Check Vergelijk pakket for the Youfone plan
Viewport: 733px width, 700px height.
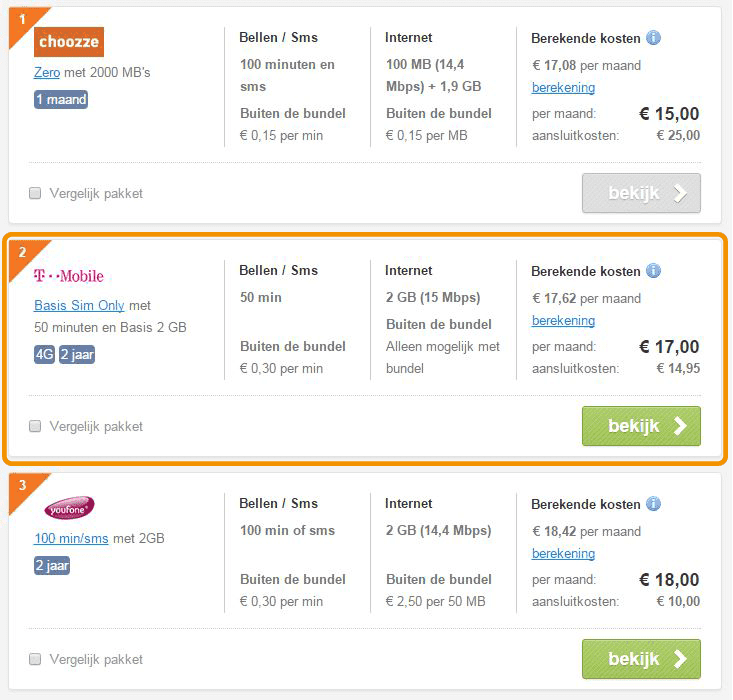(x=35, y=659)
